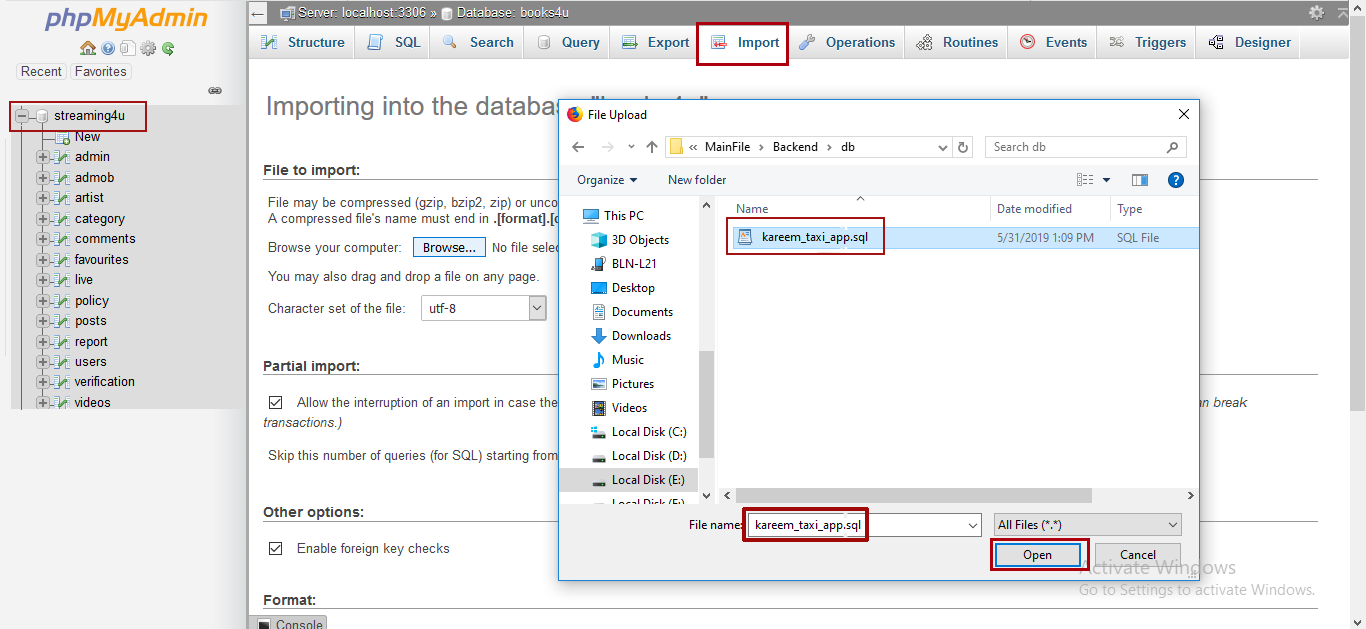This screenshot has height=629, width=1366.
Task: Collapse the streaming4u database tree
Action: 22,116
